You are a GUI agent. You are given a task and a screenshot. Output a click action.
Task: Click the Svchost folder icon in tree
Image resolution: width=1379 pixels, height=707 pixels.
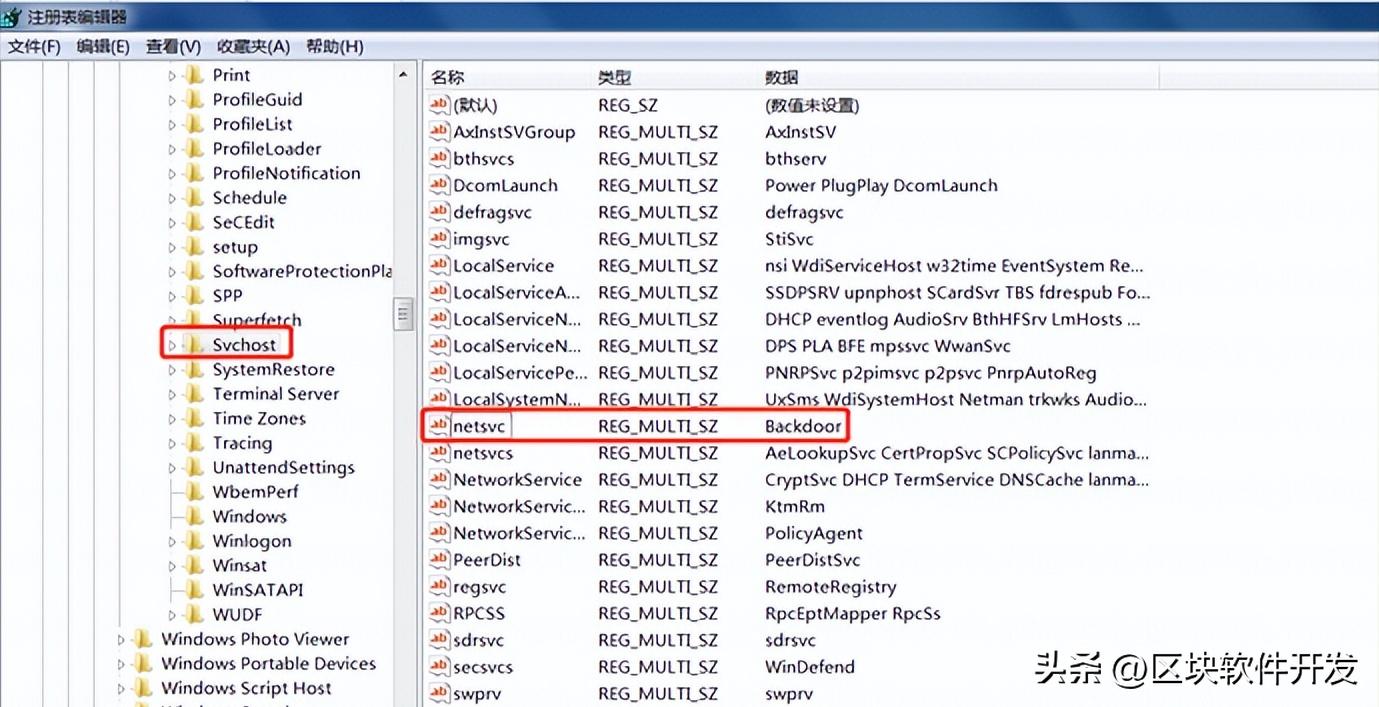(x=195, y=344)
